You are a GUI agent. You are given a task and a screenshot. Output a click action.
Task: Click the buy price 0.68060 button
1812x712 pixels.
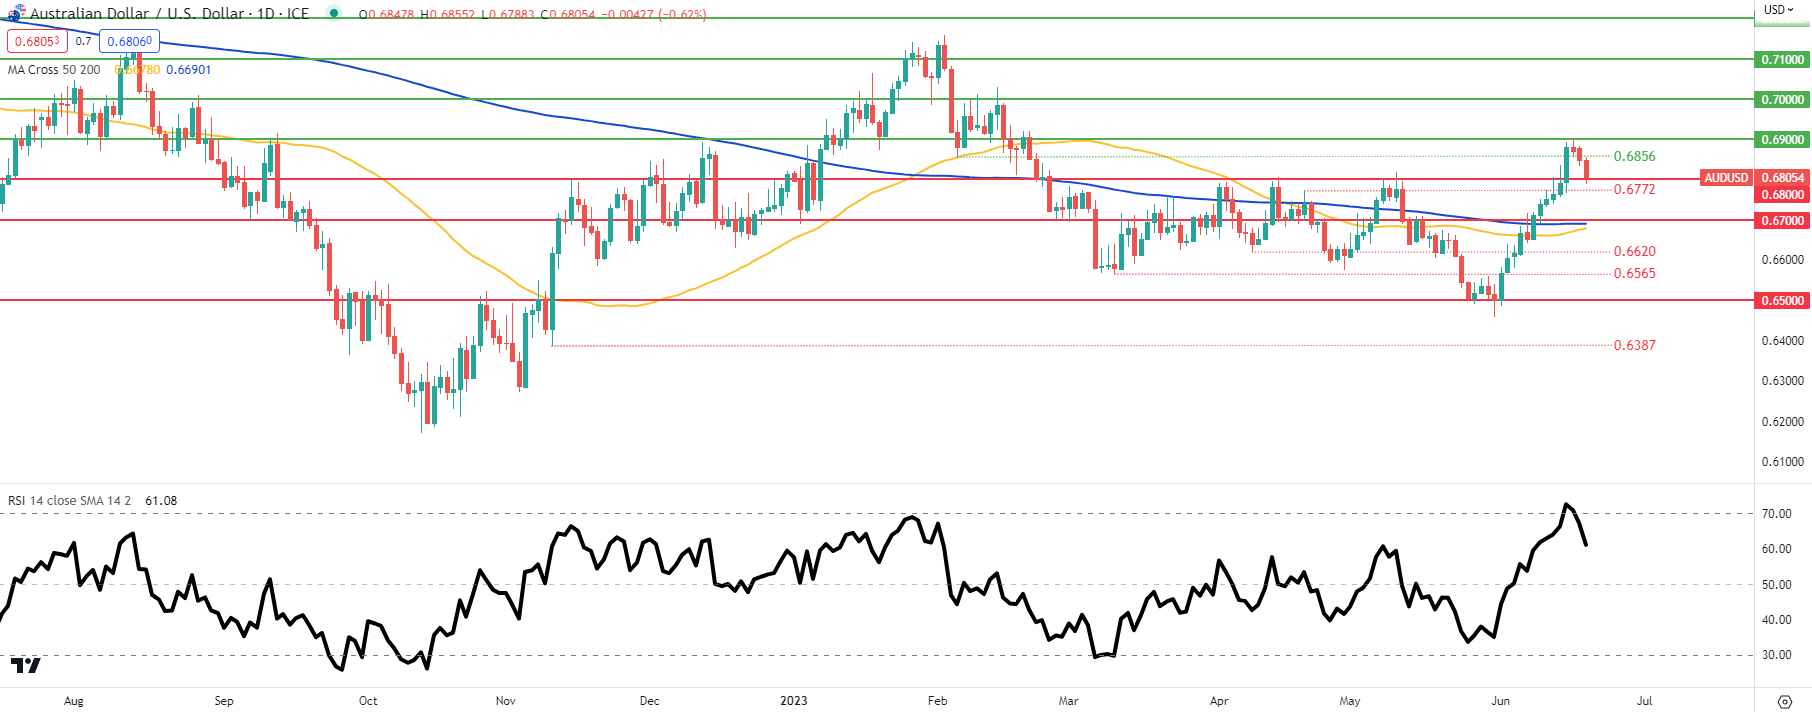click(x=130, y=41)
